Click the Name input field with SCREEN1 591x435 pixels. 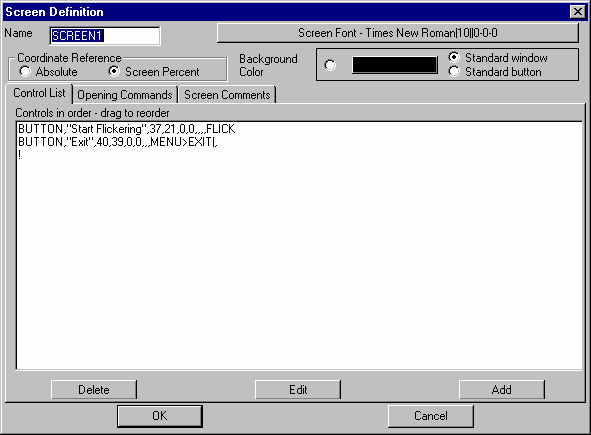point(105,36)
